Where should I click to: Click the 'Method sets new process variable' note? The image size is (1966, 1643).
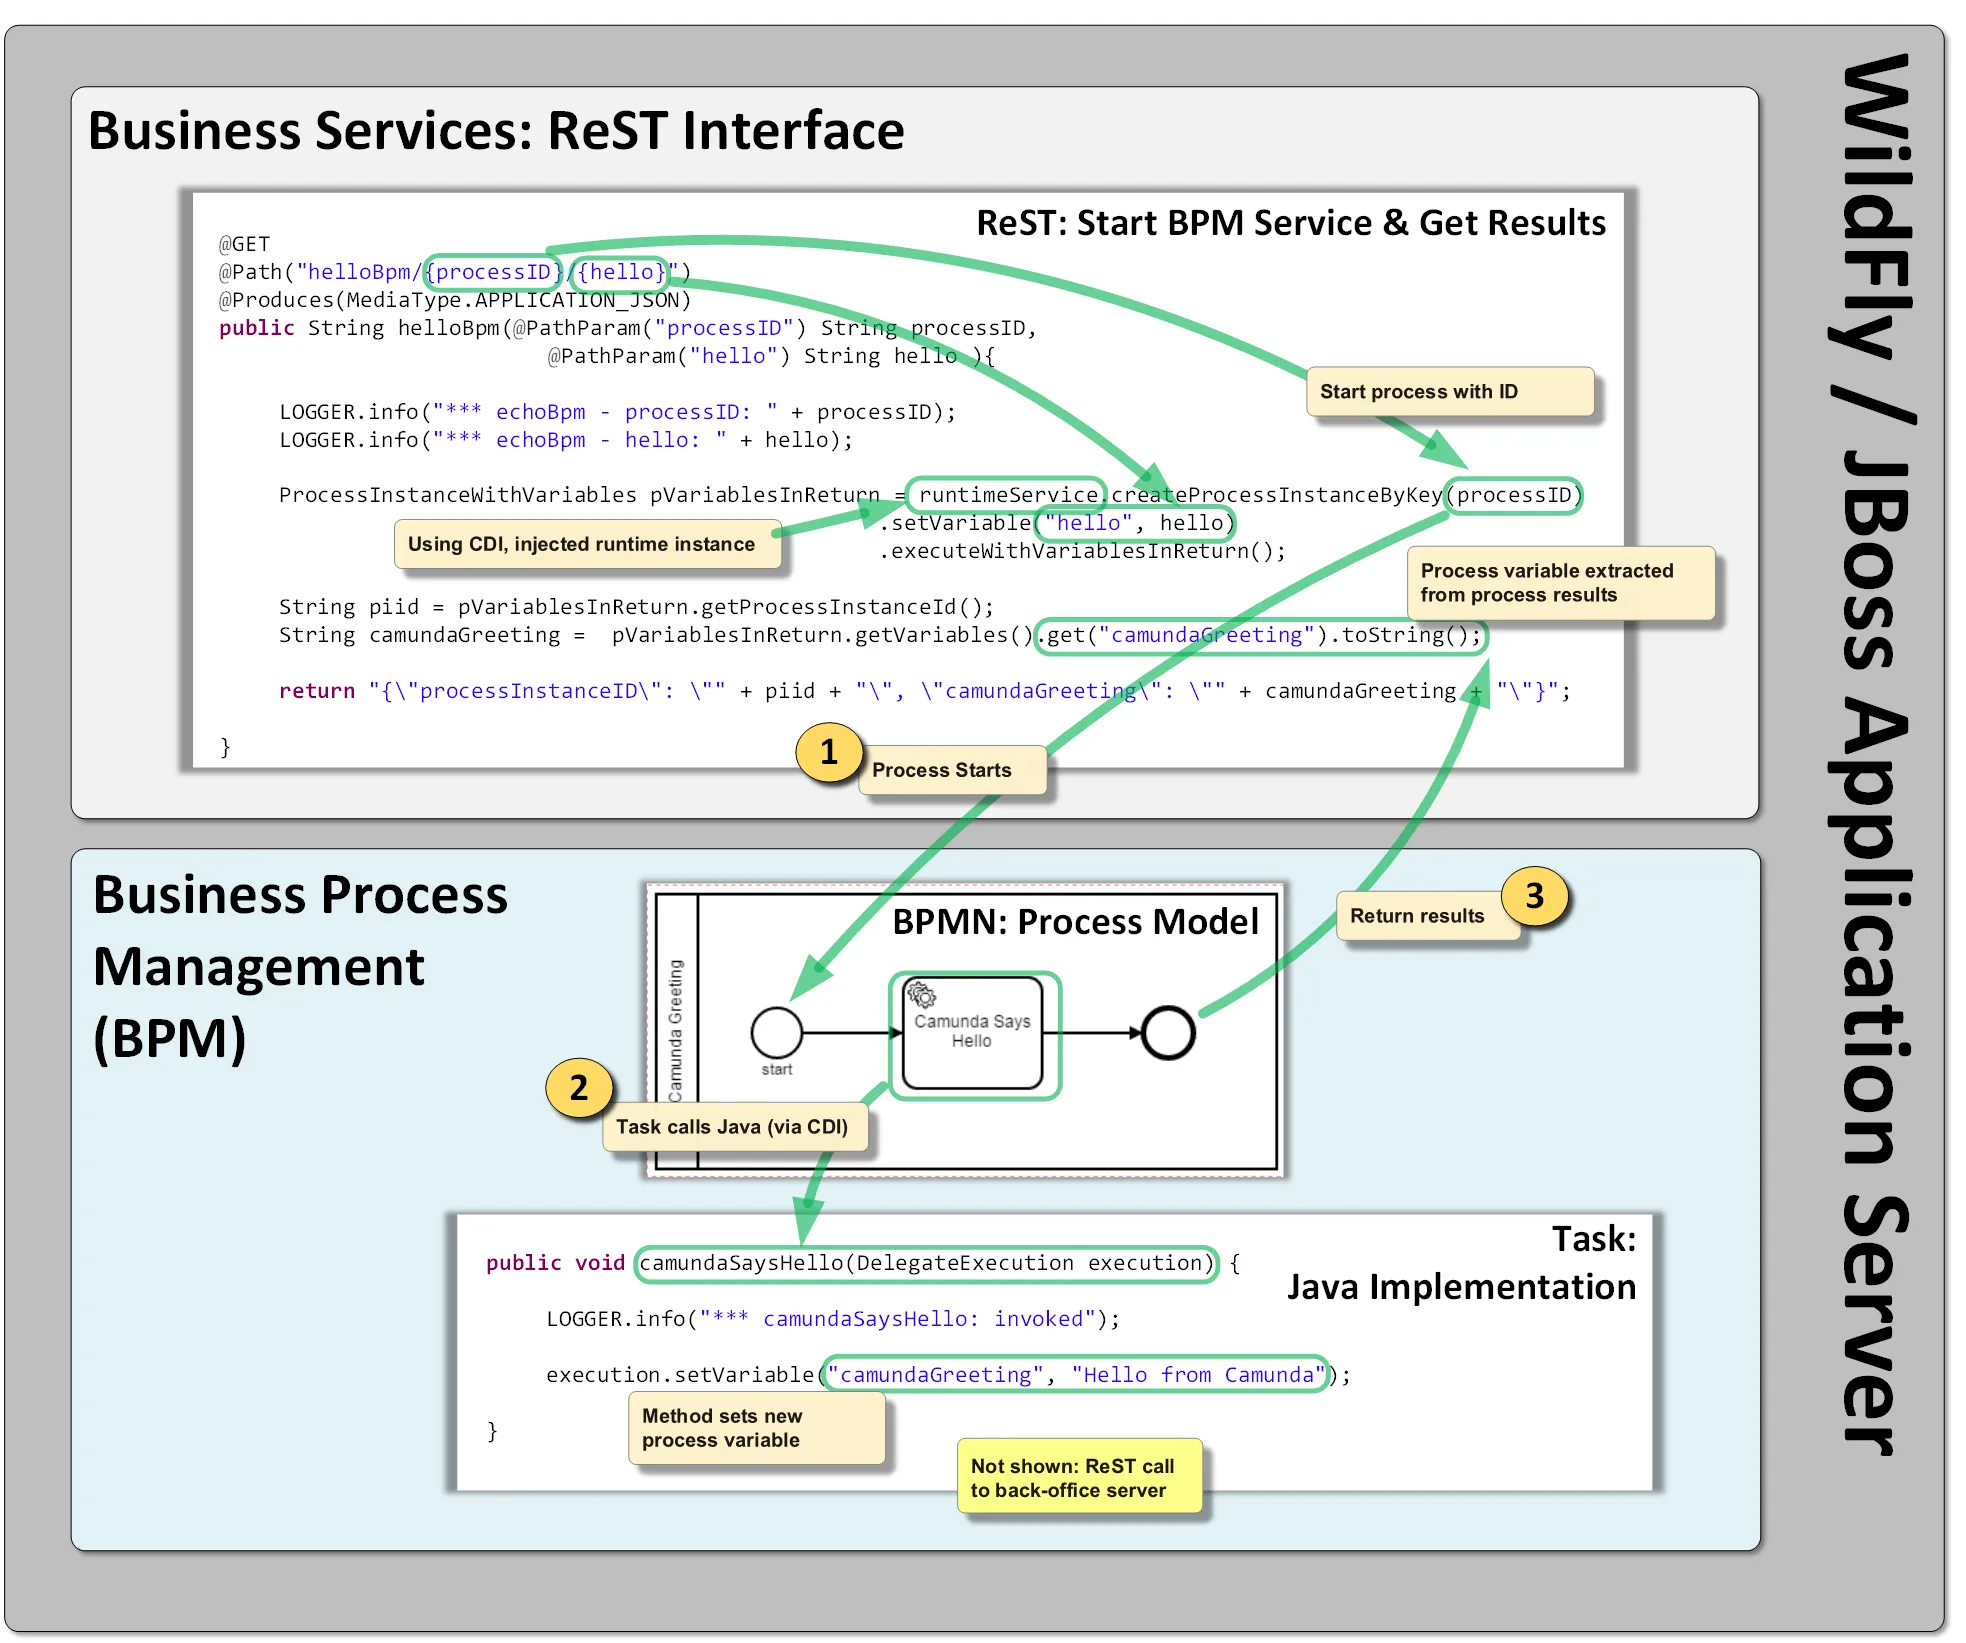tap(756, 1428)
